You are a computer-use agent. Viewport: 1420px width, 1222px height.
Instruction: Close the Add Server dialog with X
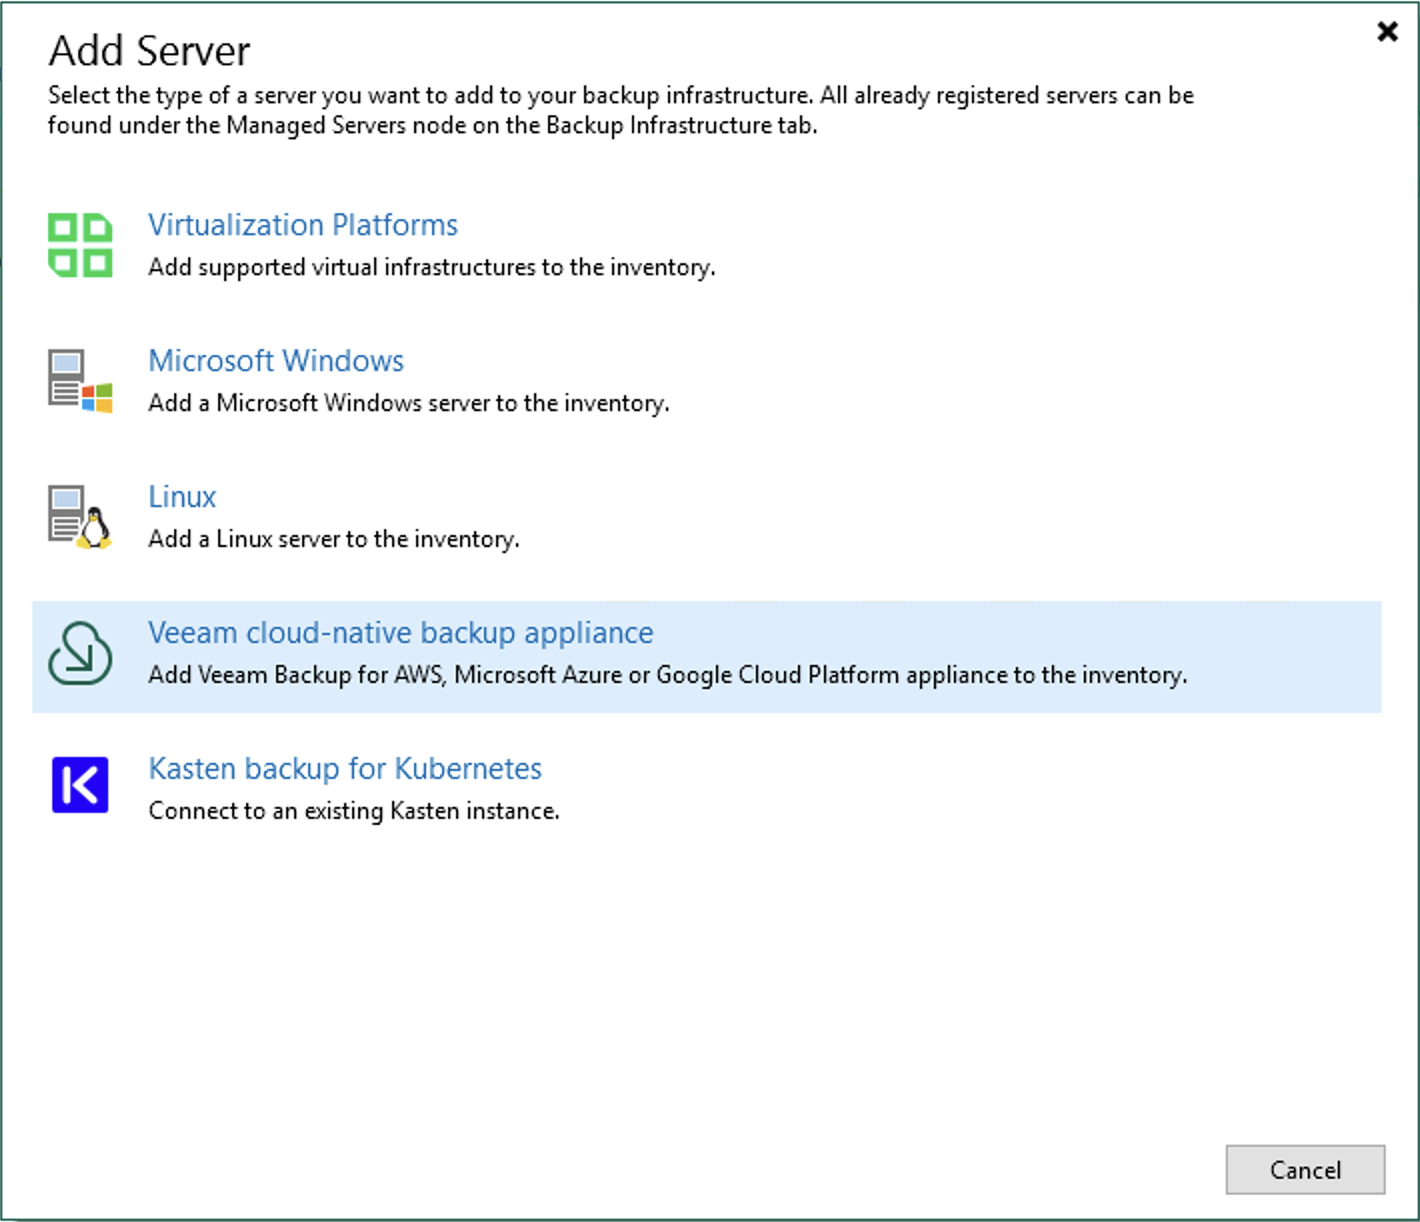click(1387, 32)
